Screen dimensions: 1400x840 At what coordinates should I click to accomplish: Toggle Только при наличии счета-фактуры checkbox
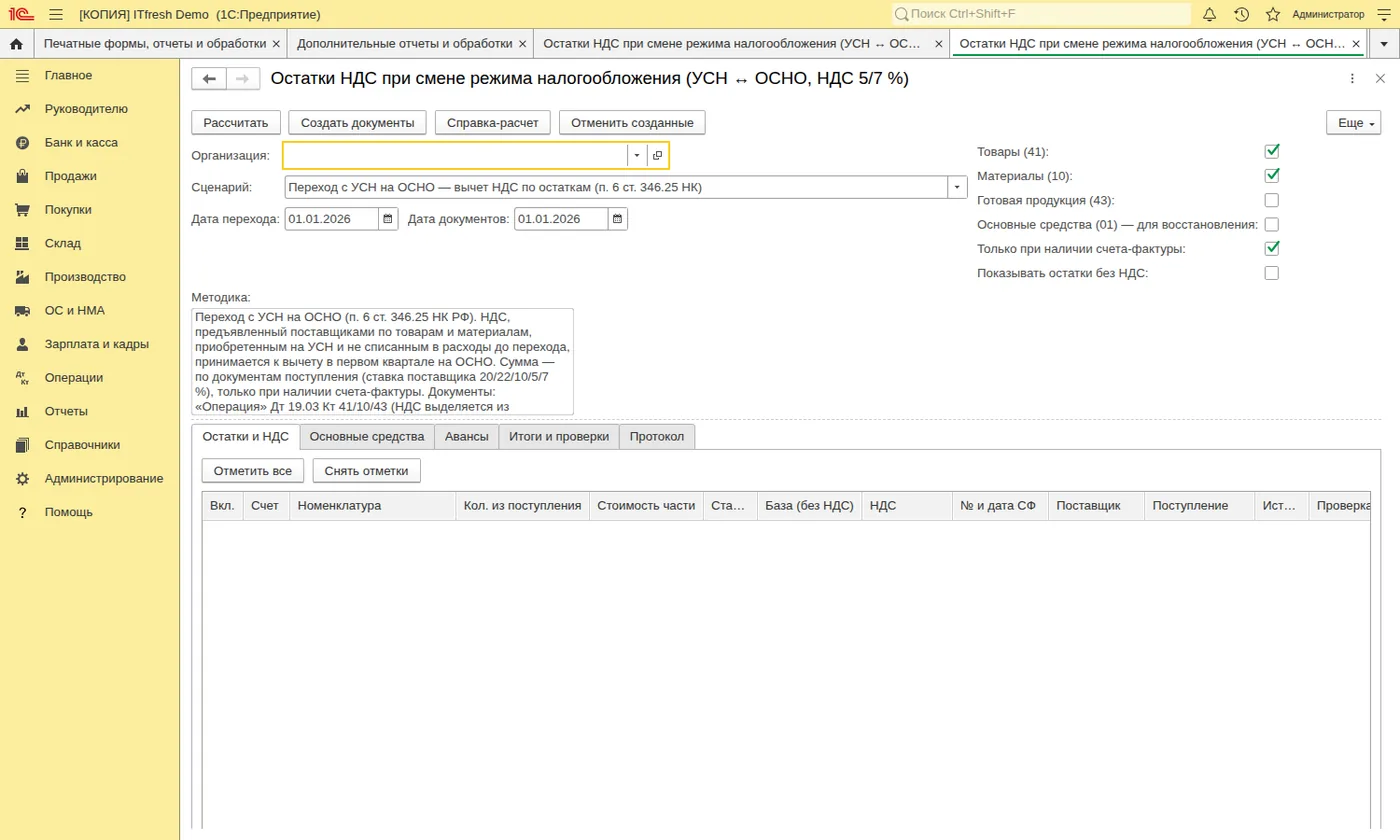click(x=1272, y=248)
